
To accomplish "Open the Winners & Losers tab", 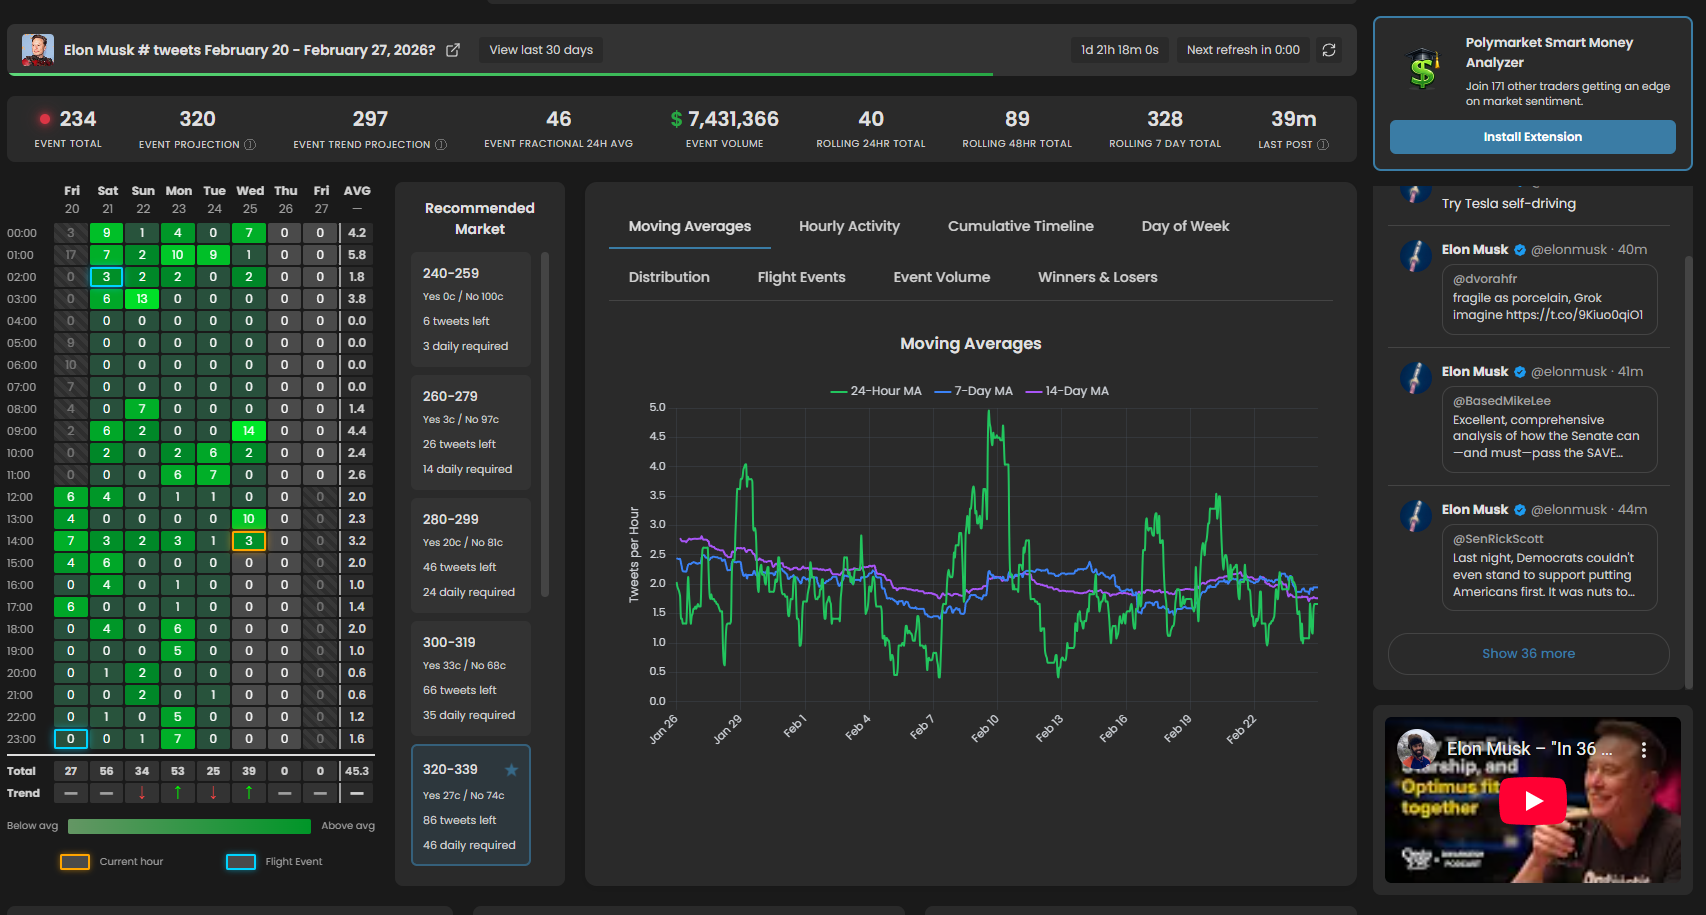I will click(1097, 277).
